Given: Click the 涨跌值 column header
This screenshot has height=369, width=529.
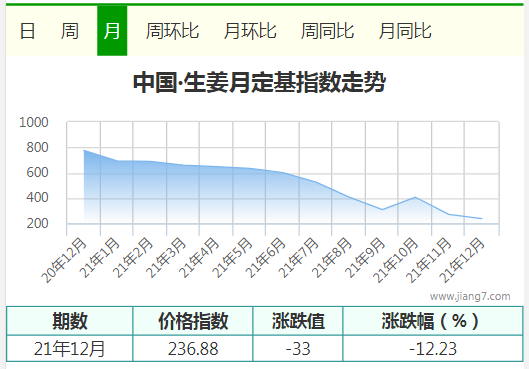Looking at the screenshot, I should [x=298, y=321].
